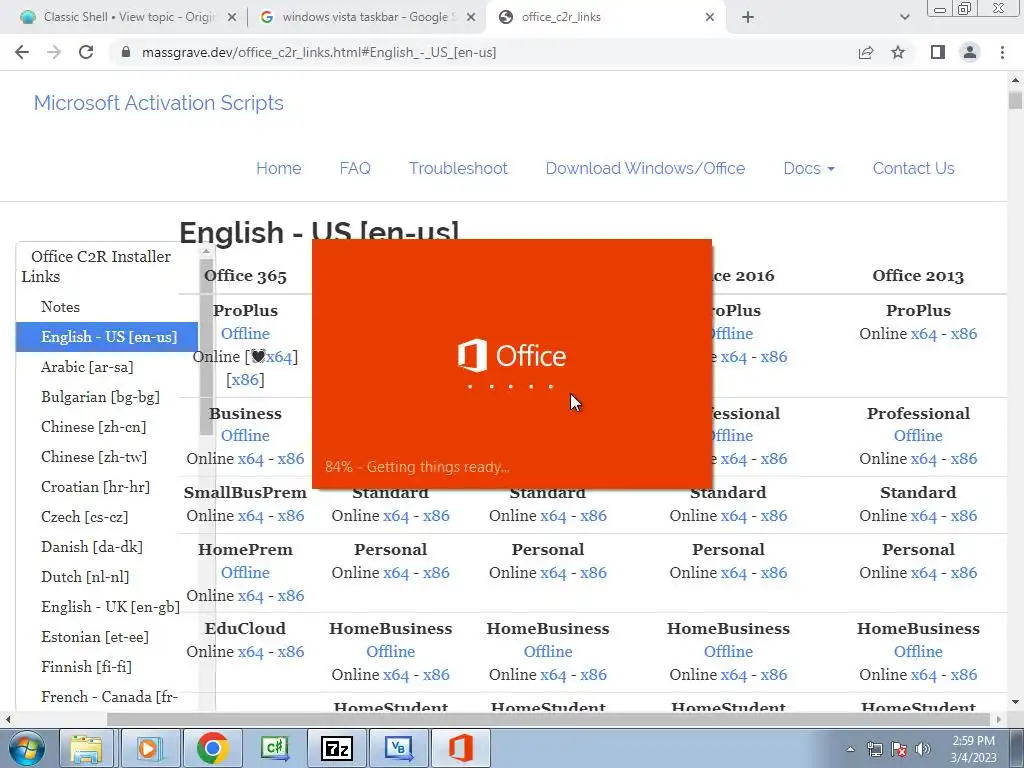Open a new tab with plus button

pyautogui.click(x=748, y=18)
